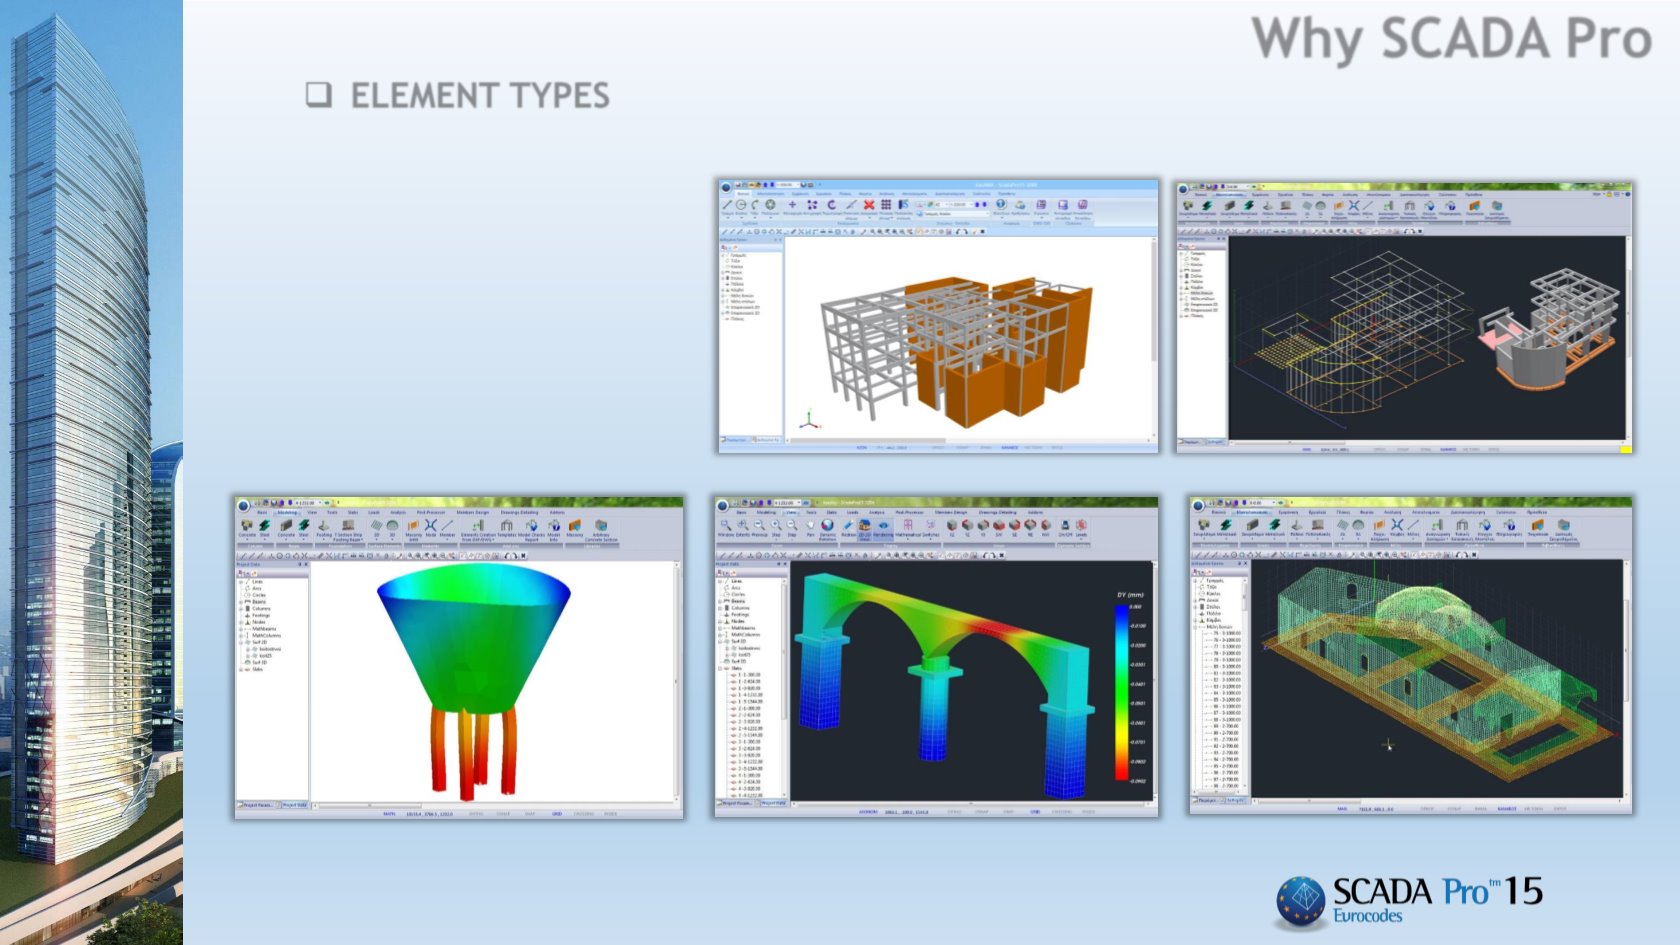Viewport: 1680px width, 945px height.
Task: Click grid array icon in orange building window
Action: [x=886, y=204]
